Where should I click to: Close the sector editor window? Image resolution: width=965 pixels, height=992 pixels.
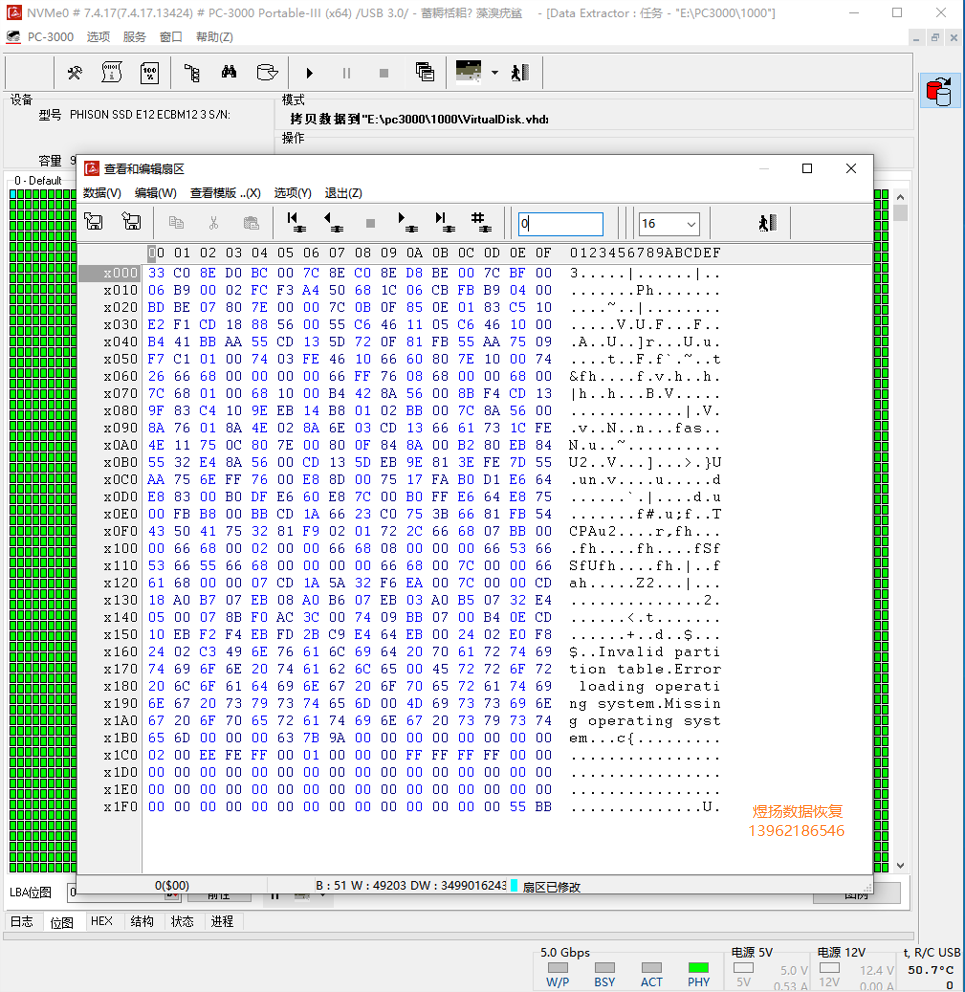click(851, 168)
